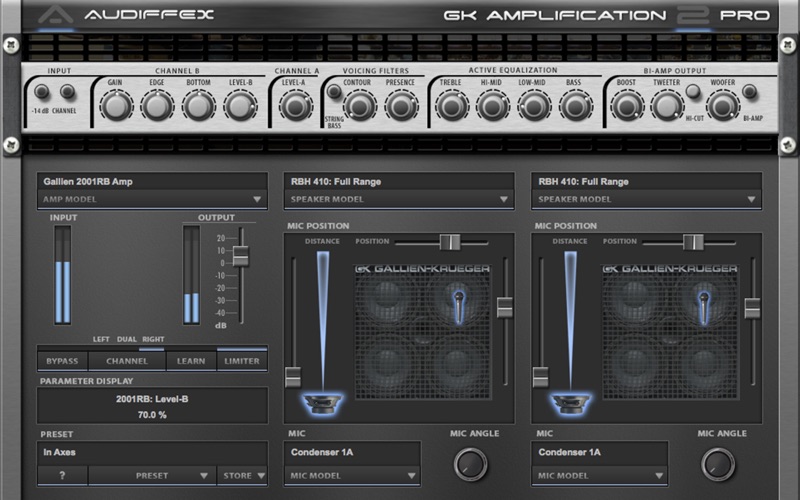Viewport: 800px width, 500px height.
Task: Click left cabinet Distance slider handle
Action: pos(293,377)
